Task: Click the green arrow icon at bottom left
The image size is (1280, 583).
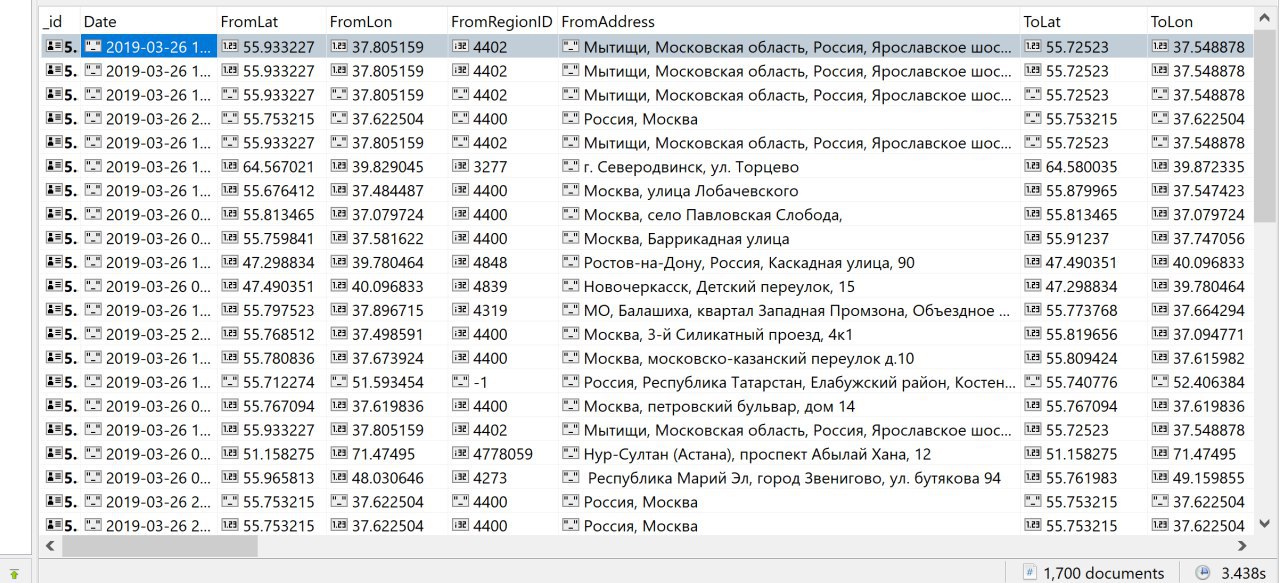Action: click(14, 574)
